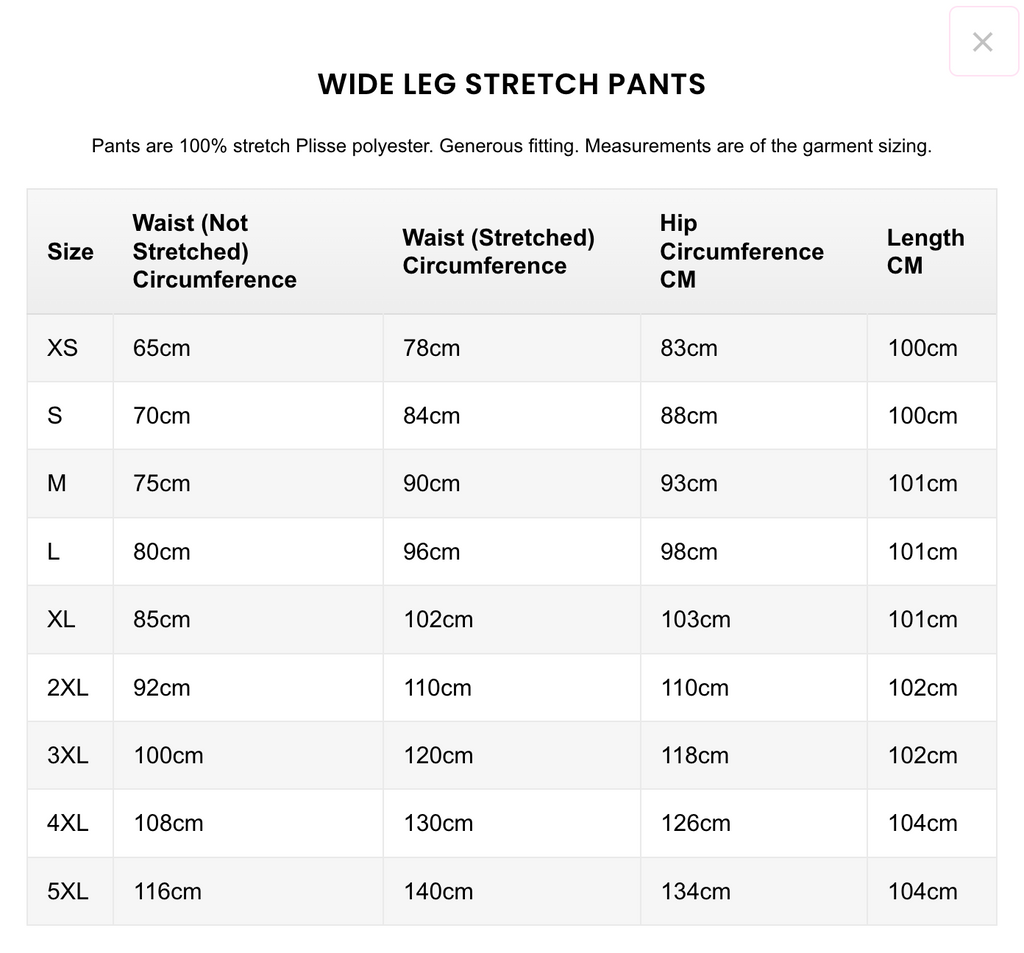Click the Length CM column header
This screenshot has width=1024, height=953.
click(925, 251)
